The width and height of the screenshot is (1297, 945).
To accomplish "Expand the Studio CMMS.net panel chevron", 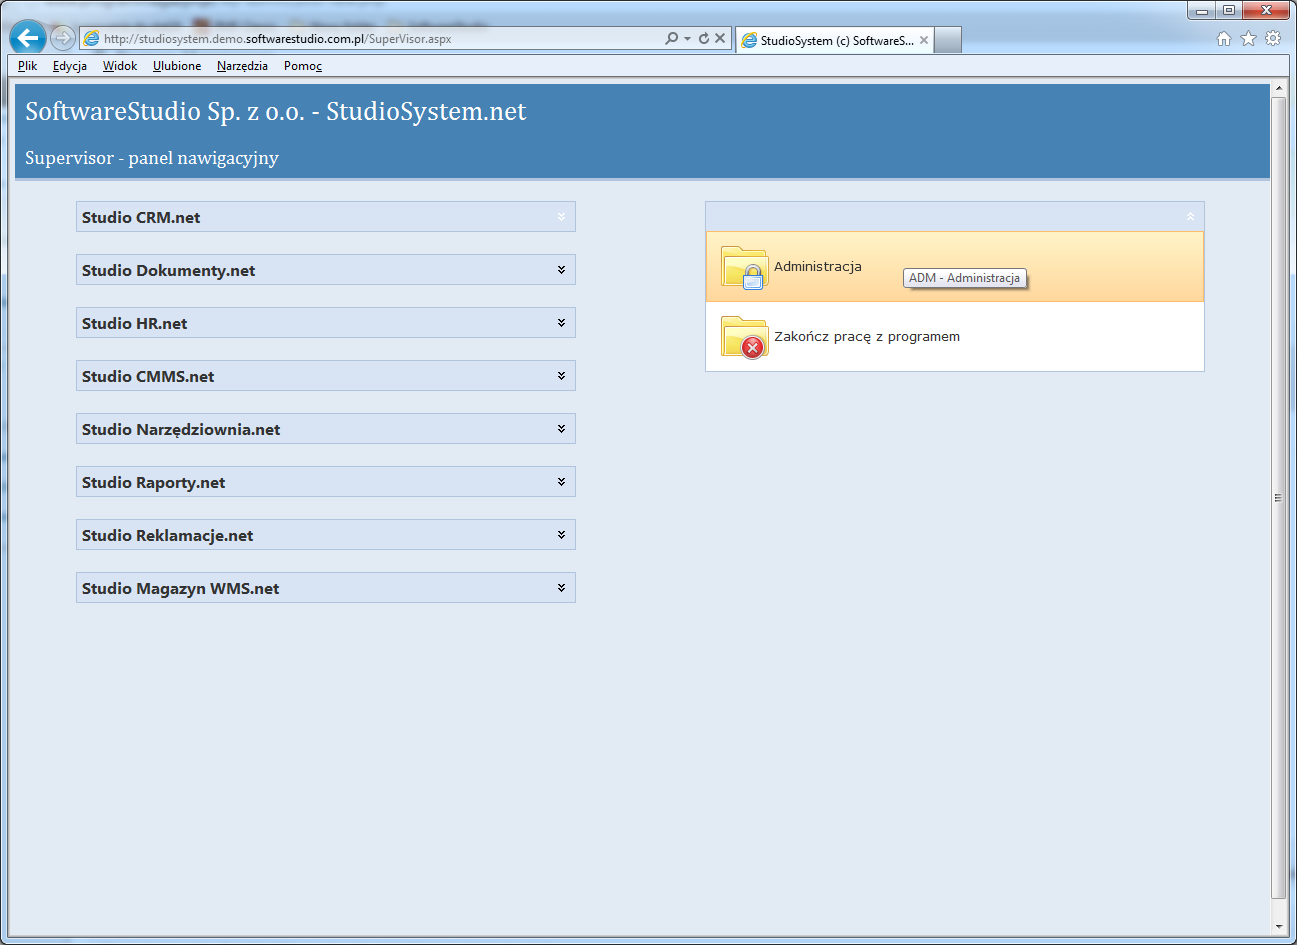I will click(561, 376).
